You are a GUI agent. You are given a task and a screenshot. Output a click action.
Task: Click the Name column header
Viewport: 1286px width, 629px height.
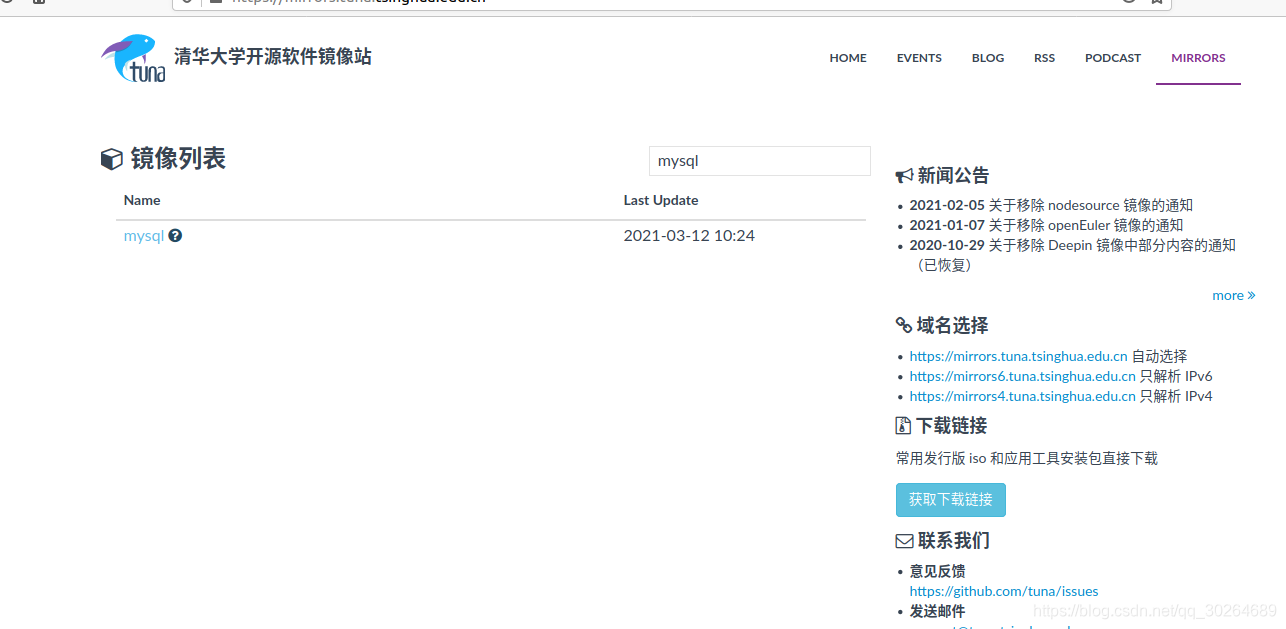[x=142, y=200]
